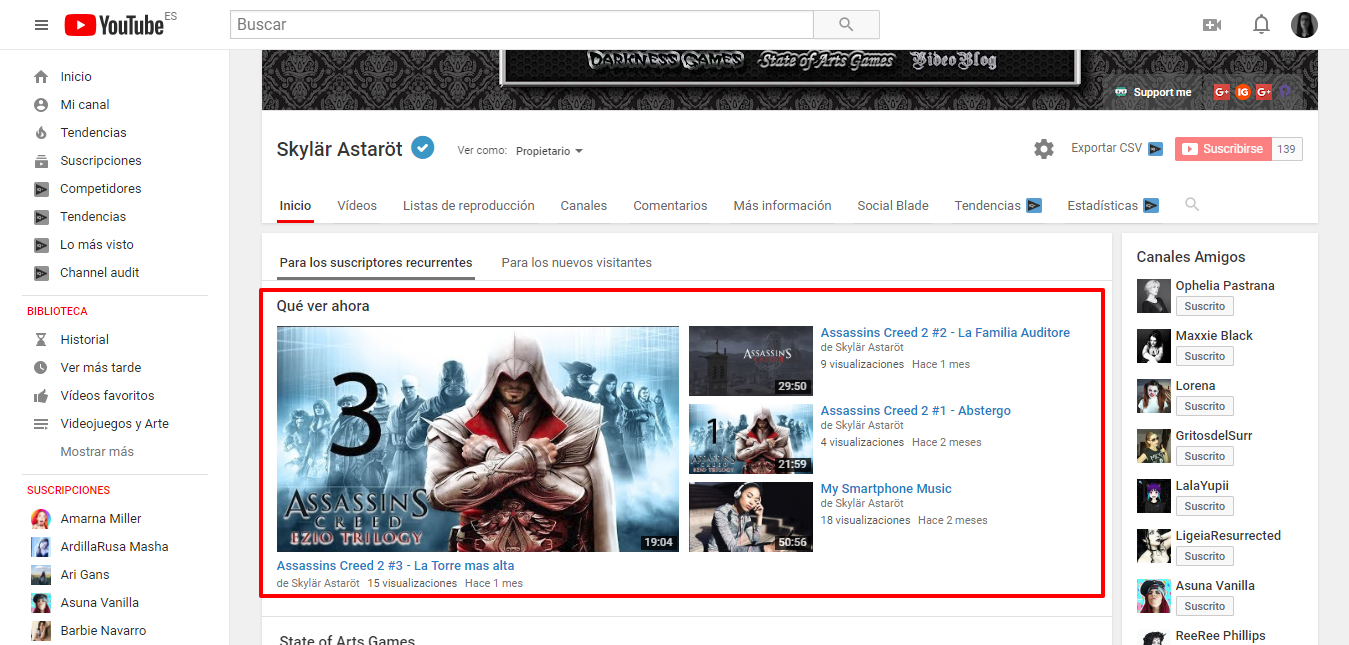1349x645 pixels.
Task: Open Listas de reproducción tab
Action: [x=469, y=205]
